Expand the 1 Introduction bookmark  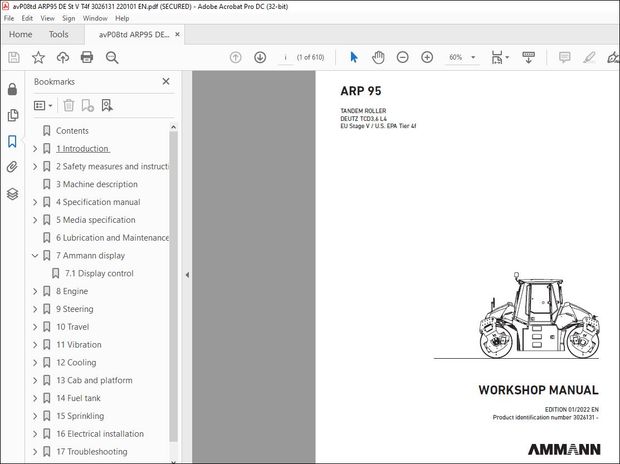pyautogui.click(x=35, y=149)
